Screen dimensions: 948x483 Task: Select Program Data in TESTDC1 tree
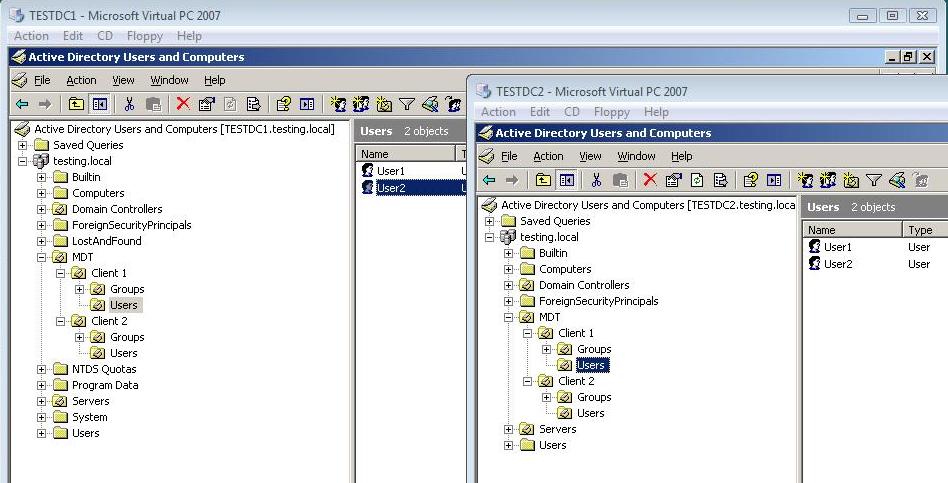(105, 385)
